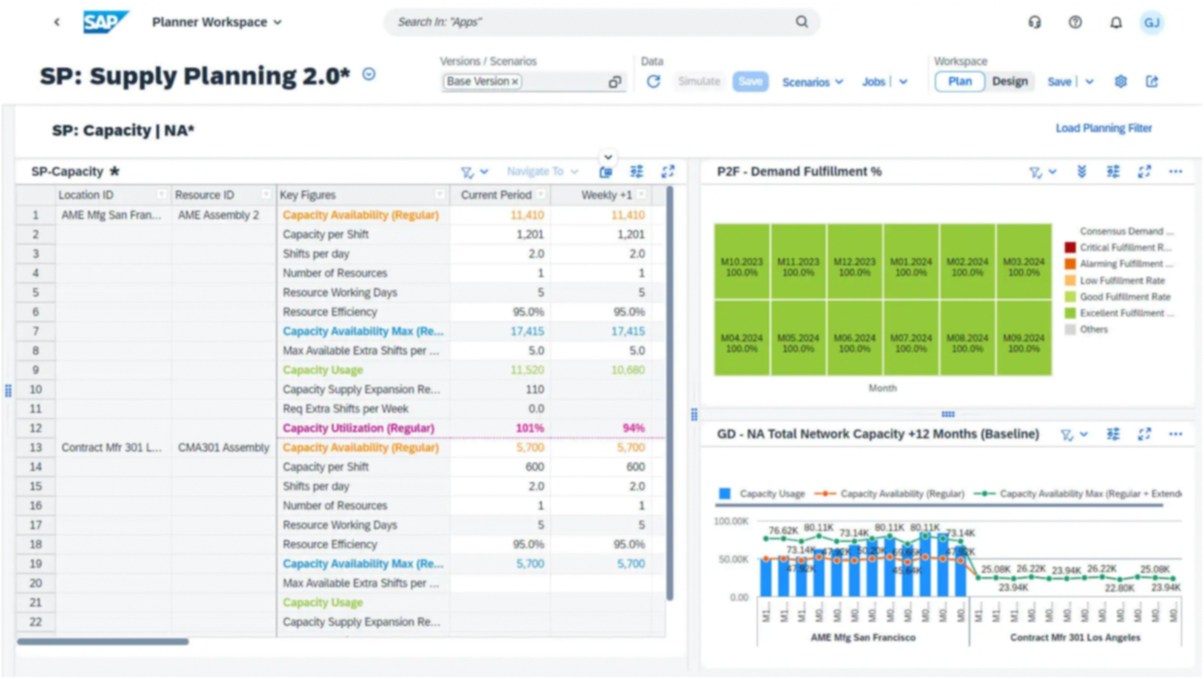Click the headset support icon
The height and width of the screenshot is (679, 1204).
click(1035, 22)
